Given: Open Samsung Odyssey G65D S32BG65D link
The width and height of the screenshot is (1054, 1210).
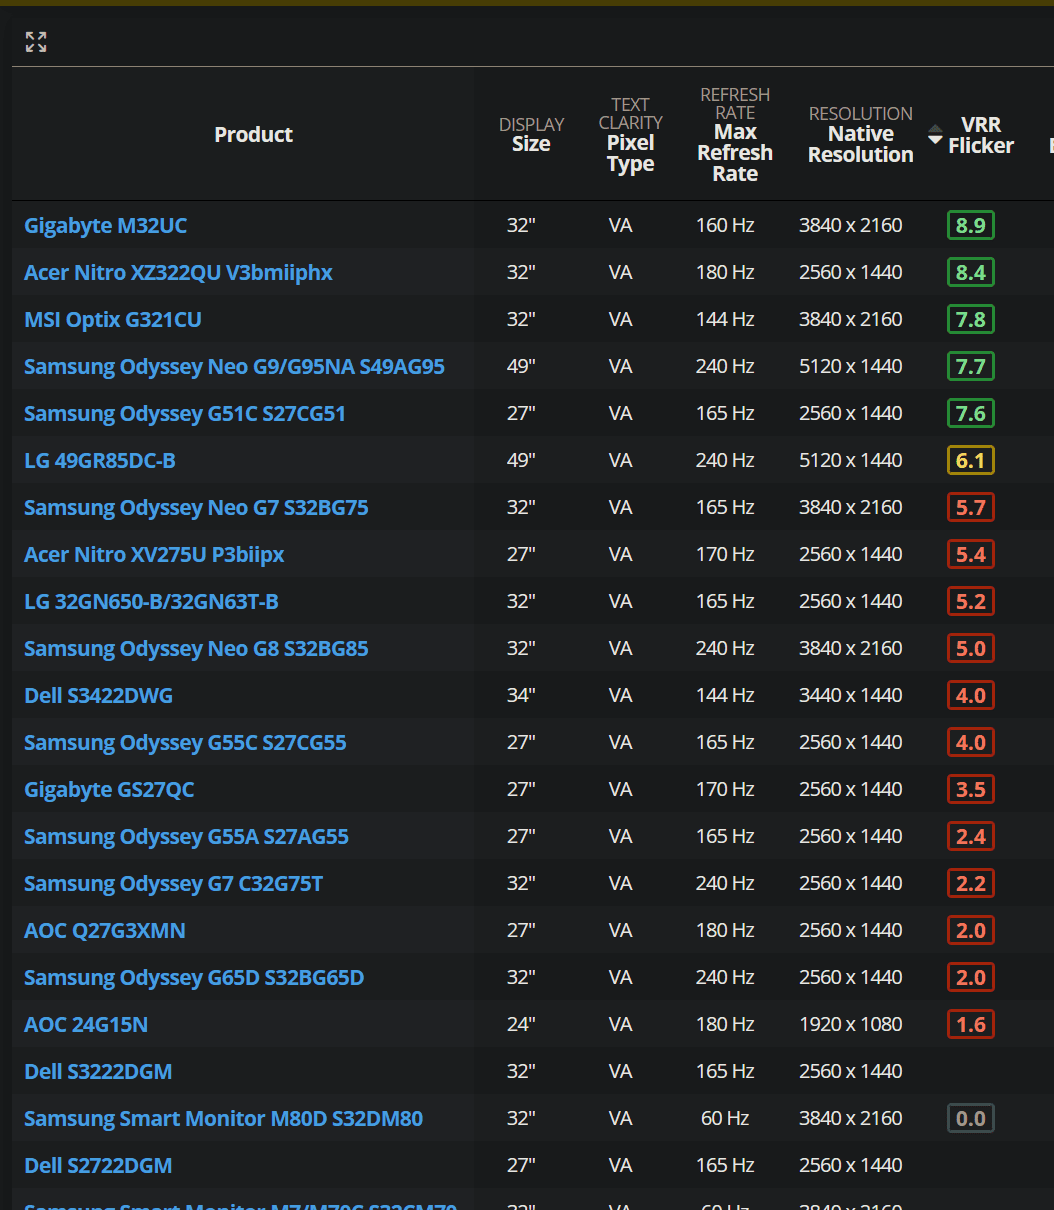Looking at the screenshot, I should pos(194,977).
